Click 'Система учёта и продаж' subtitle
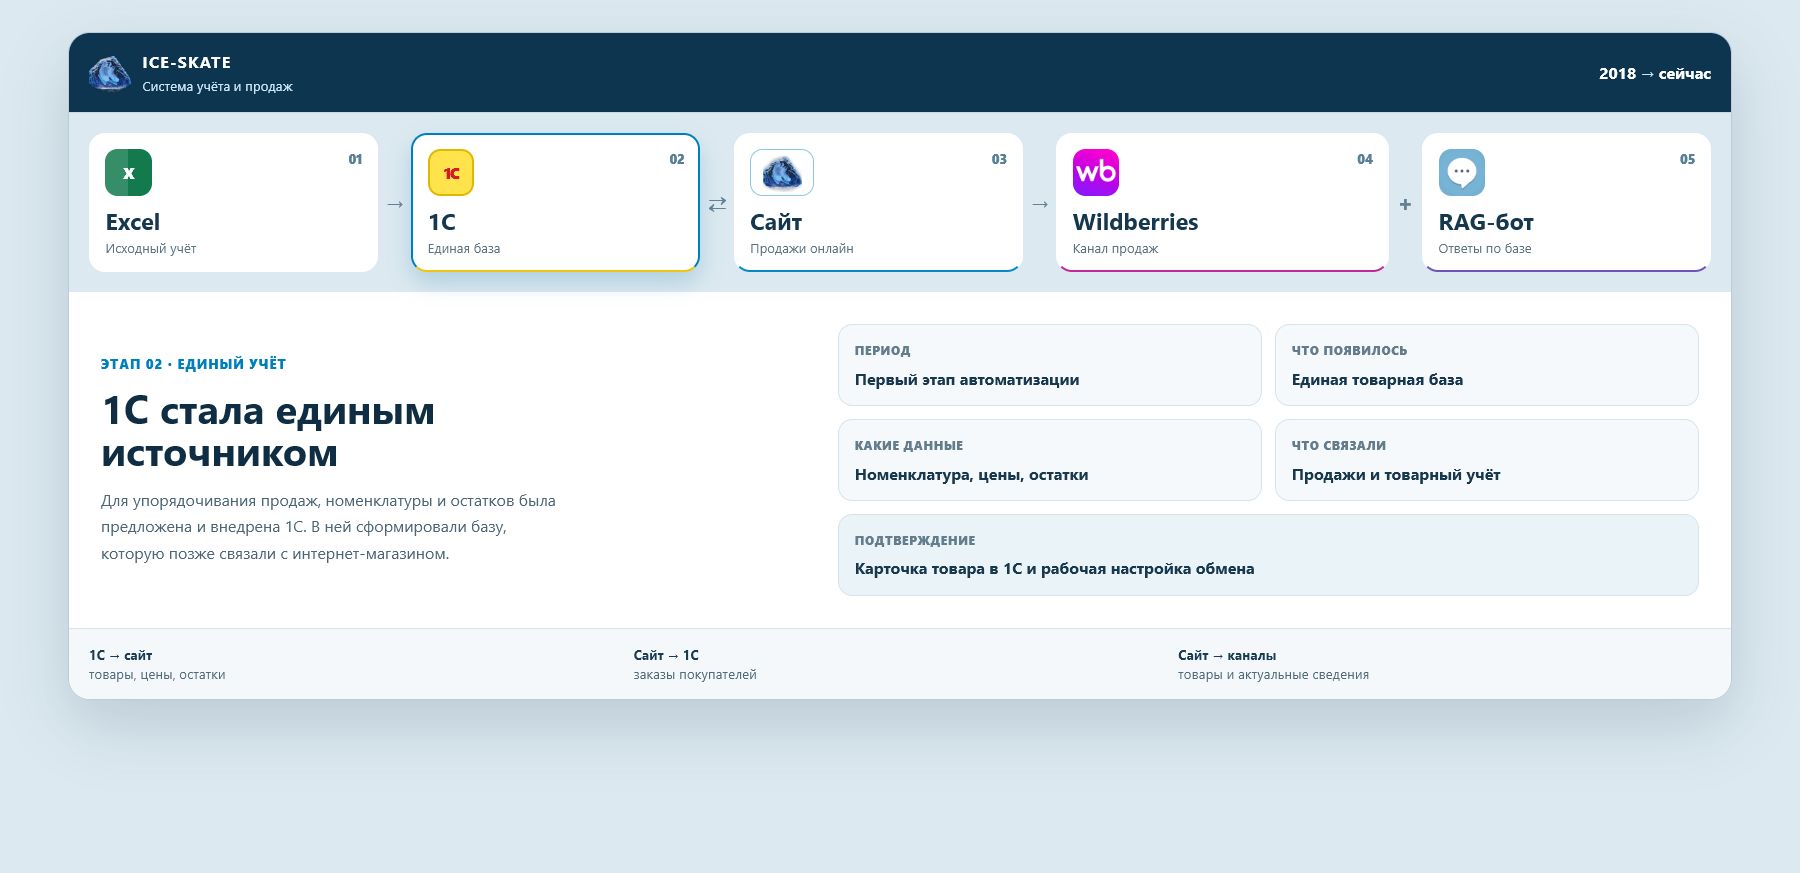 point(217,87)
